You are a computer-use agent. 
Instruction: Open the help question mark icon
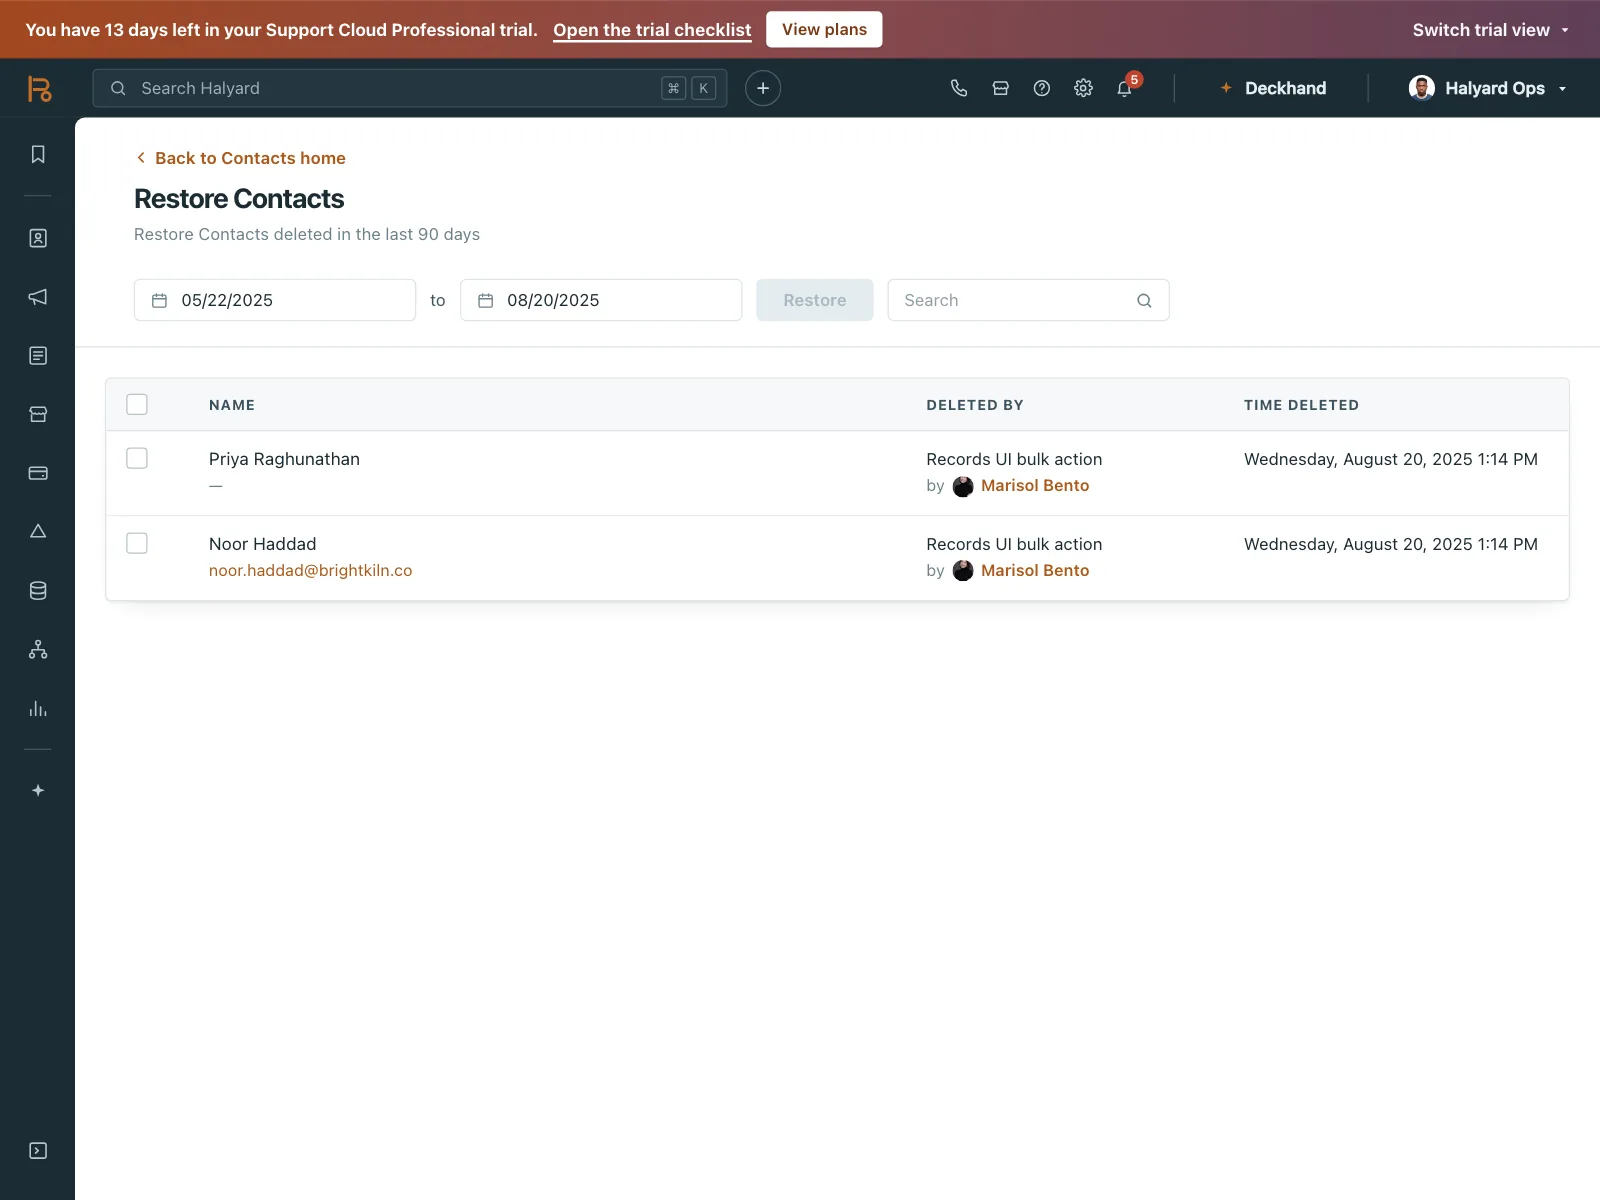click(x=1042, y=88)
